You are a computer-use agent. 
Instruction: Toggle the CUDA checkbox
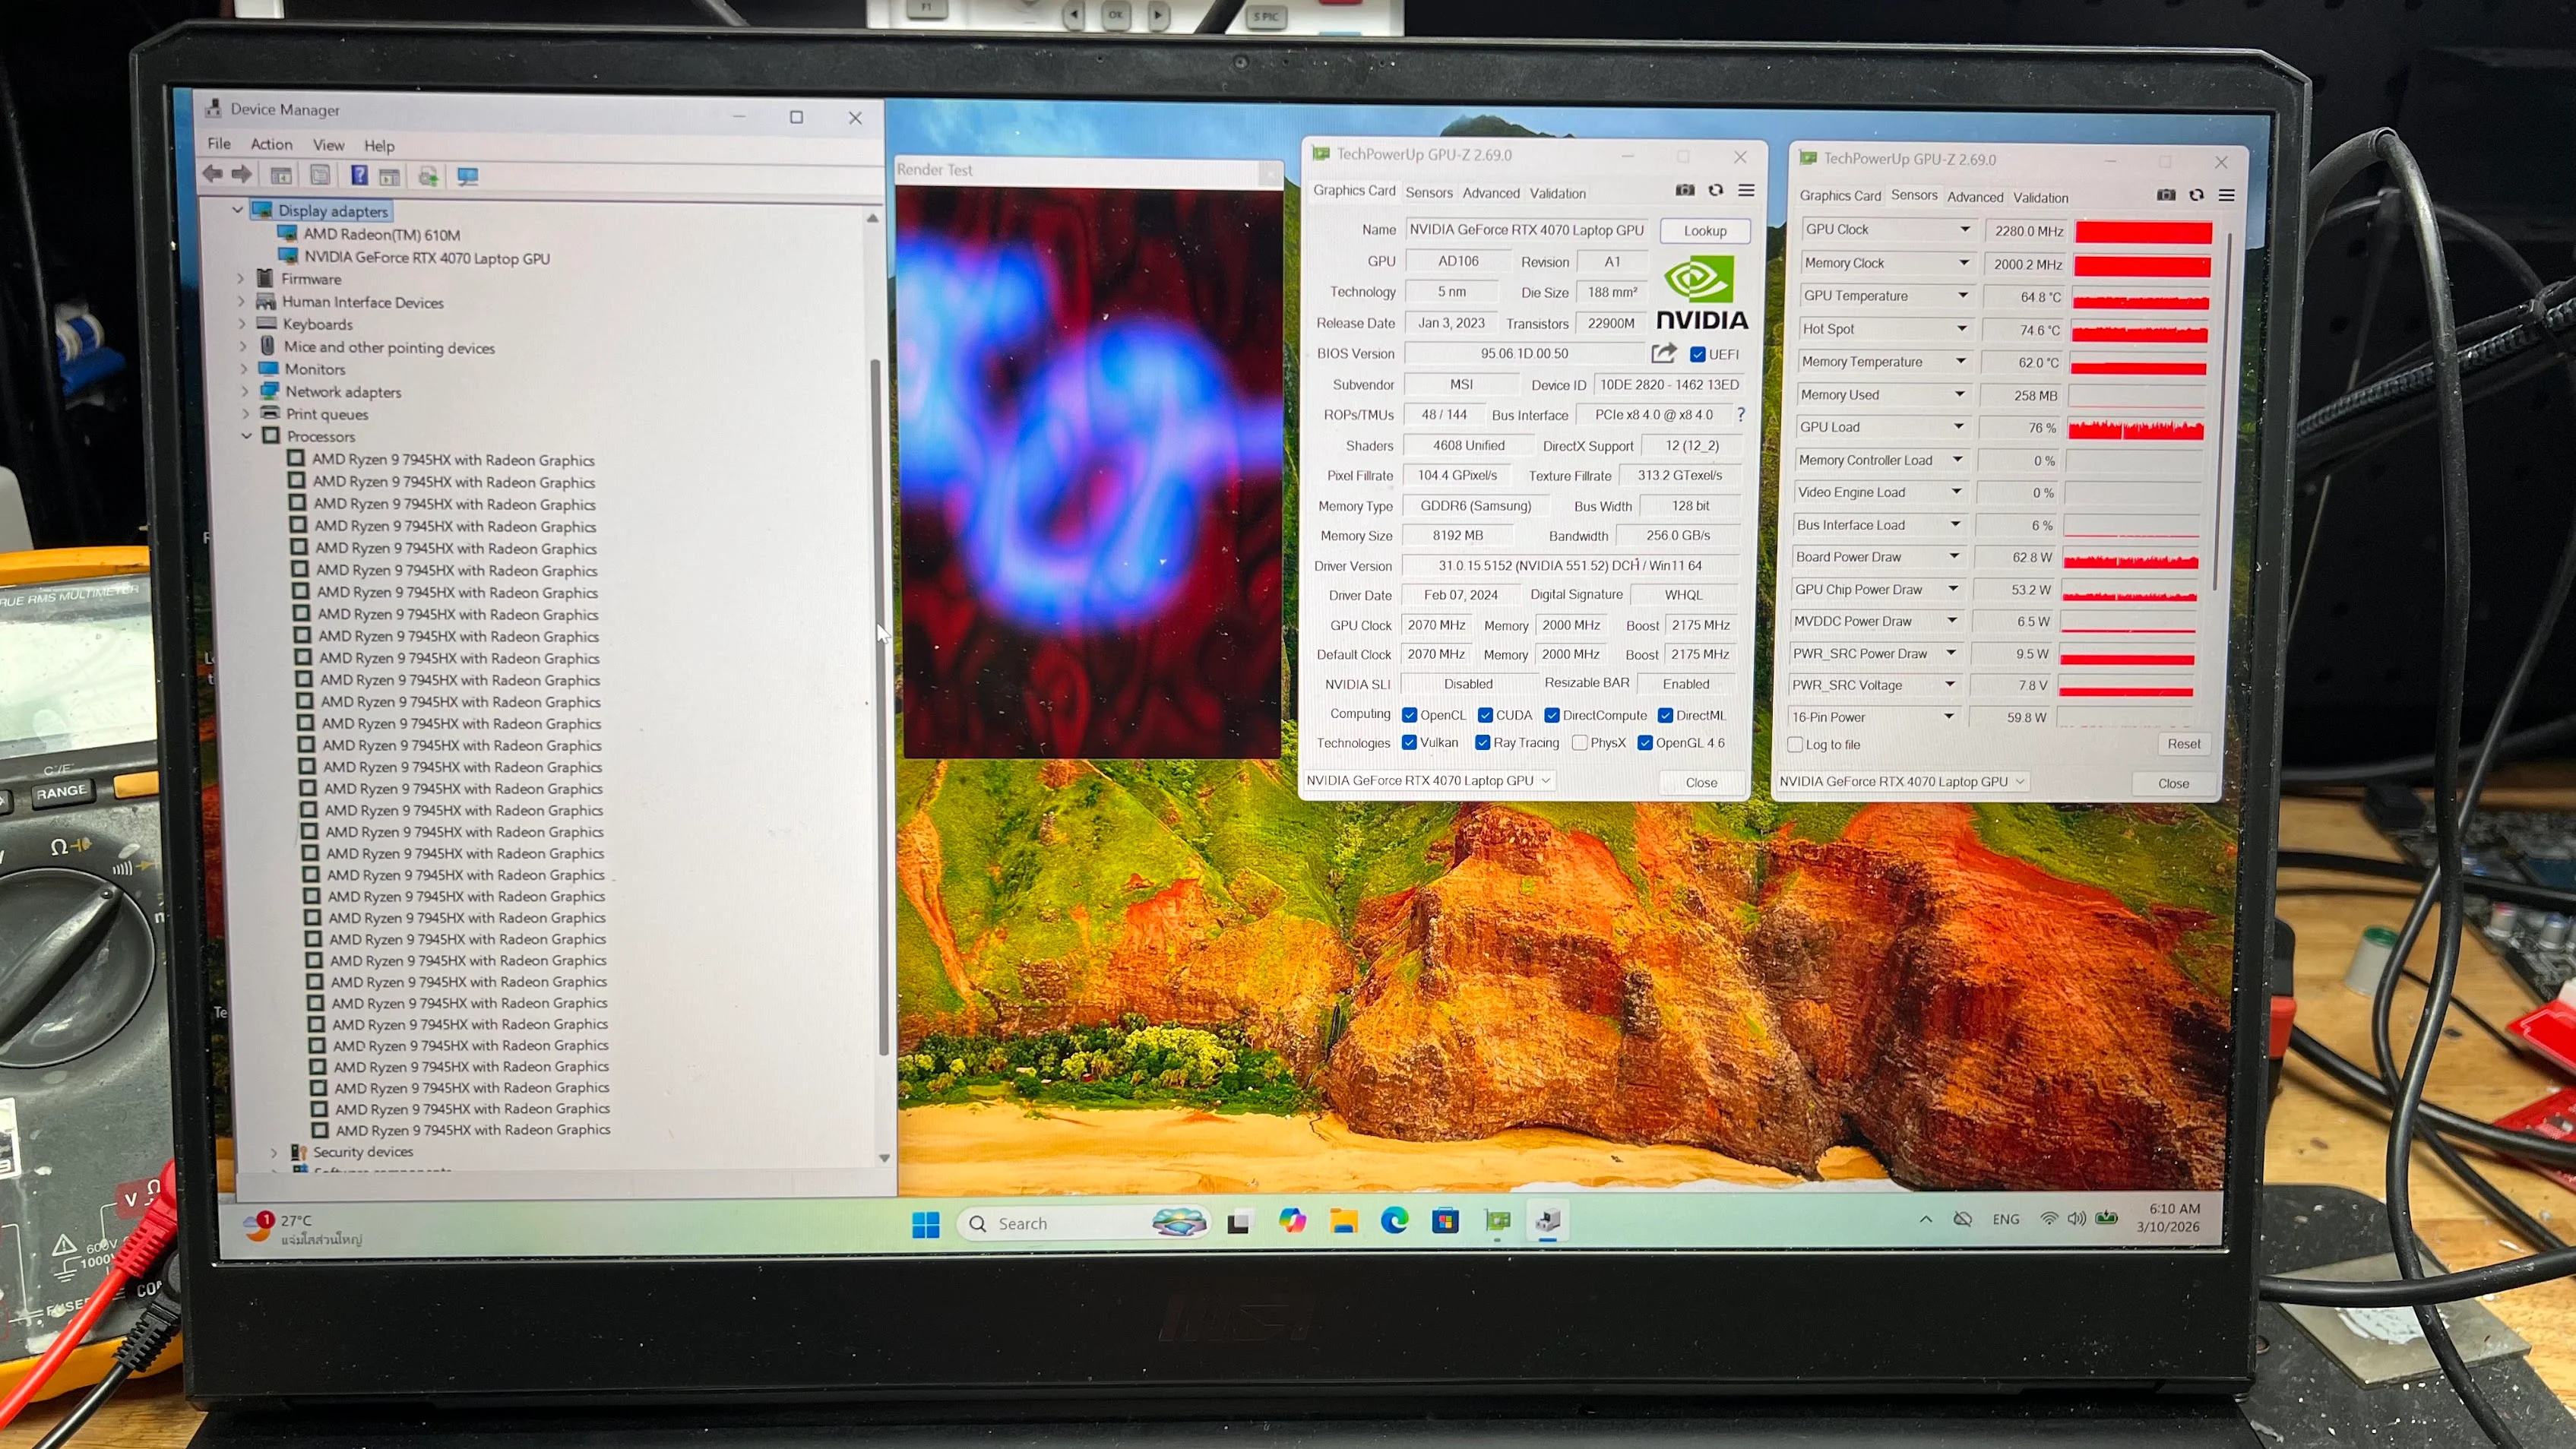(1485, 715)
